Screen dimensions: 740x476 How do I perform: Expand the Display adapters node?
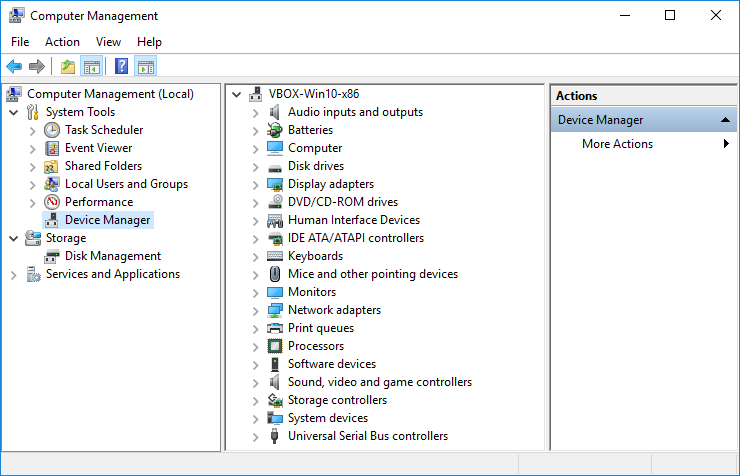[x=256, y=184]
